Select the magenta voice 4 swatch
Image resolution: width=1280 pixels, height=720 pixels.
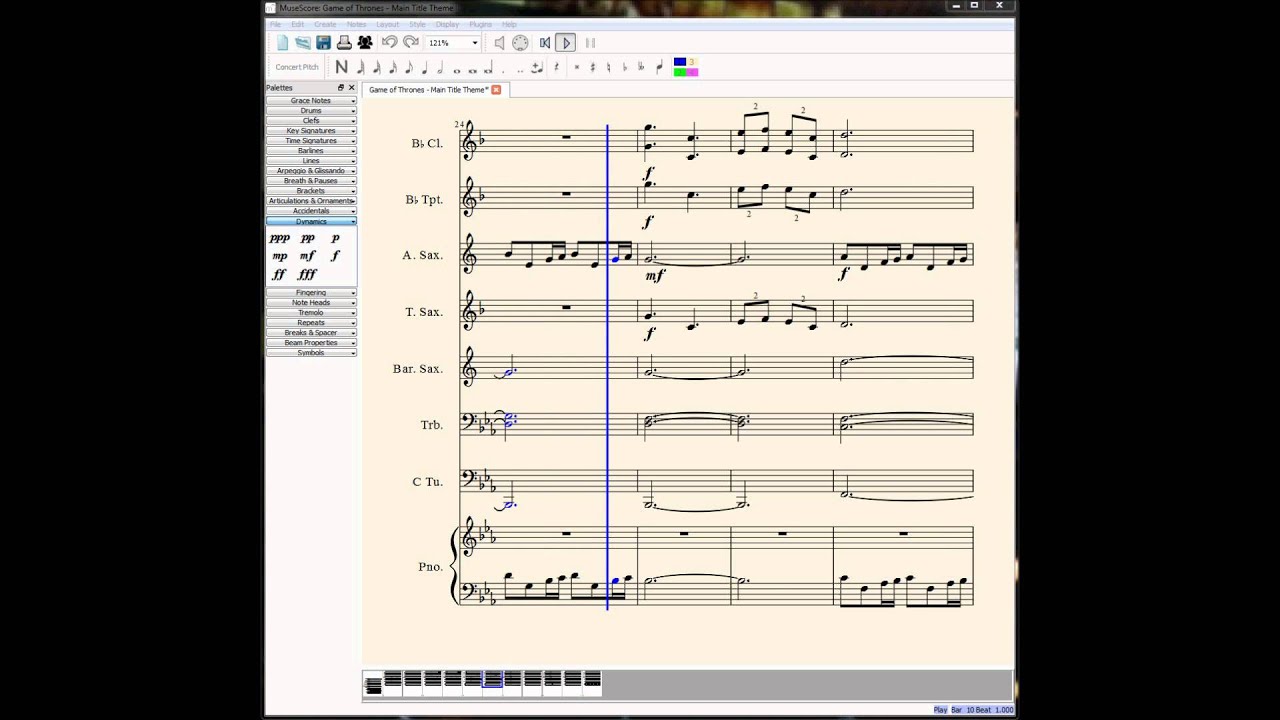click(x=692, y=72)
